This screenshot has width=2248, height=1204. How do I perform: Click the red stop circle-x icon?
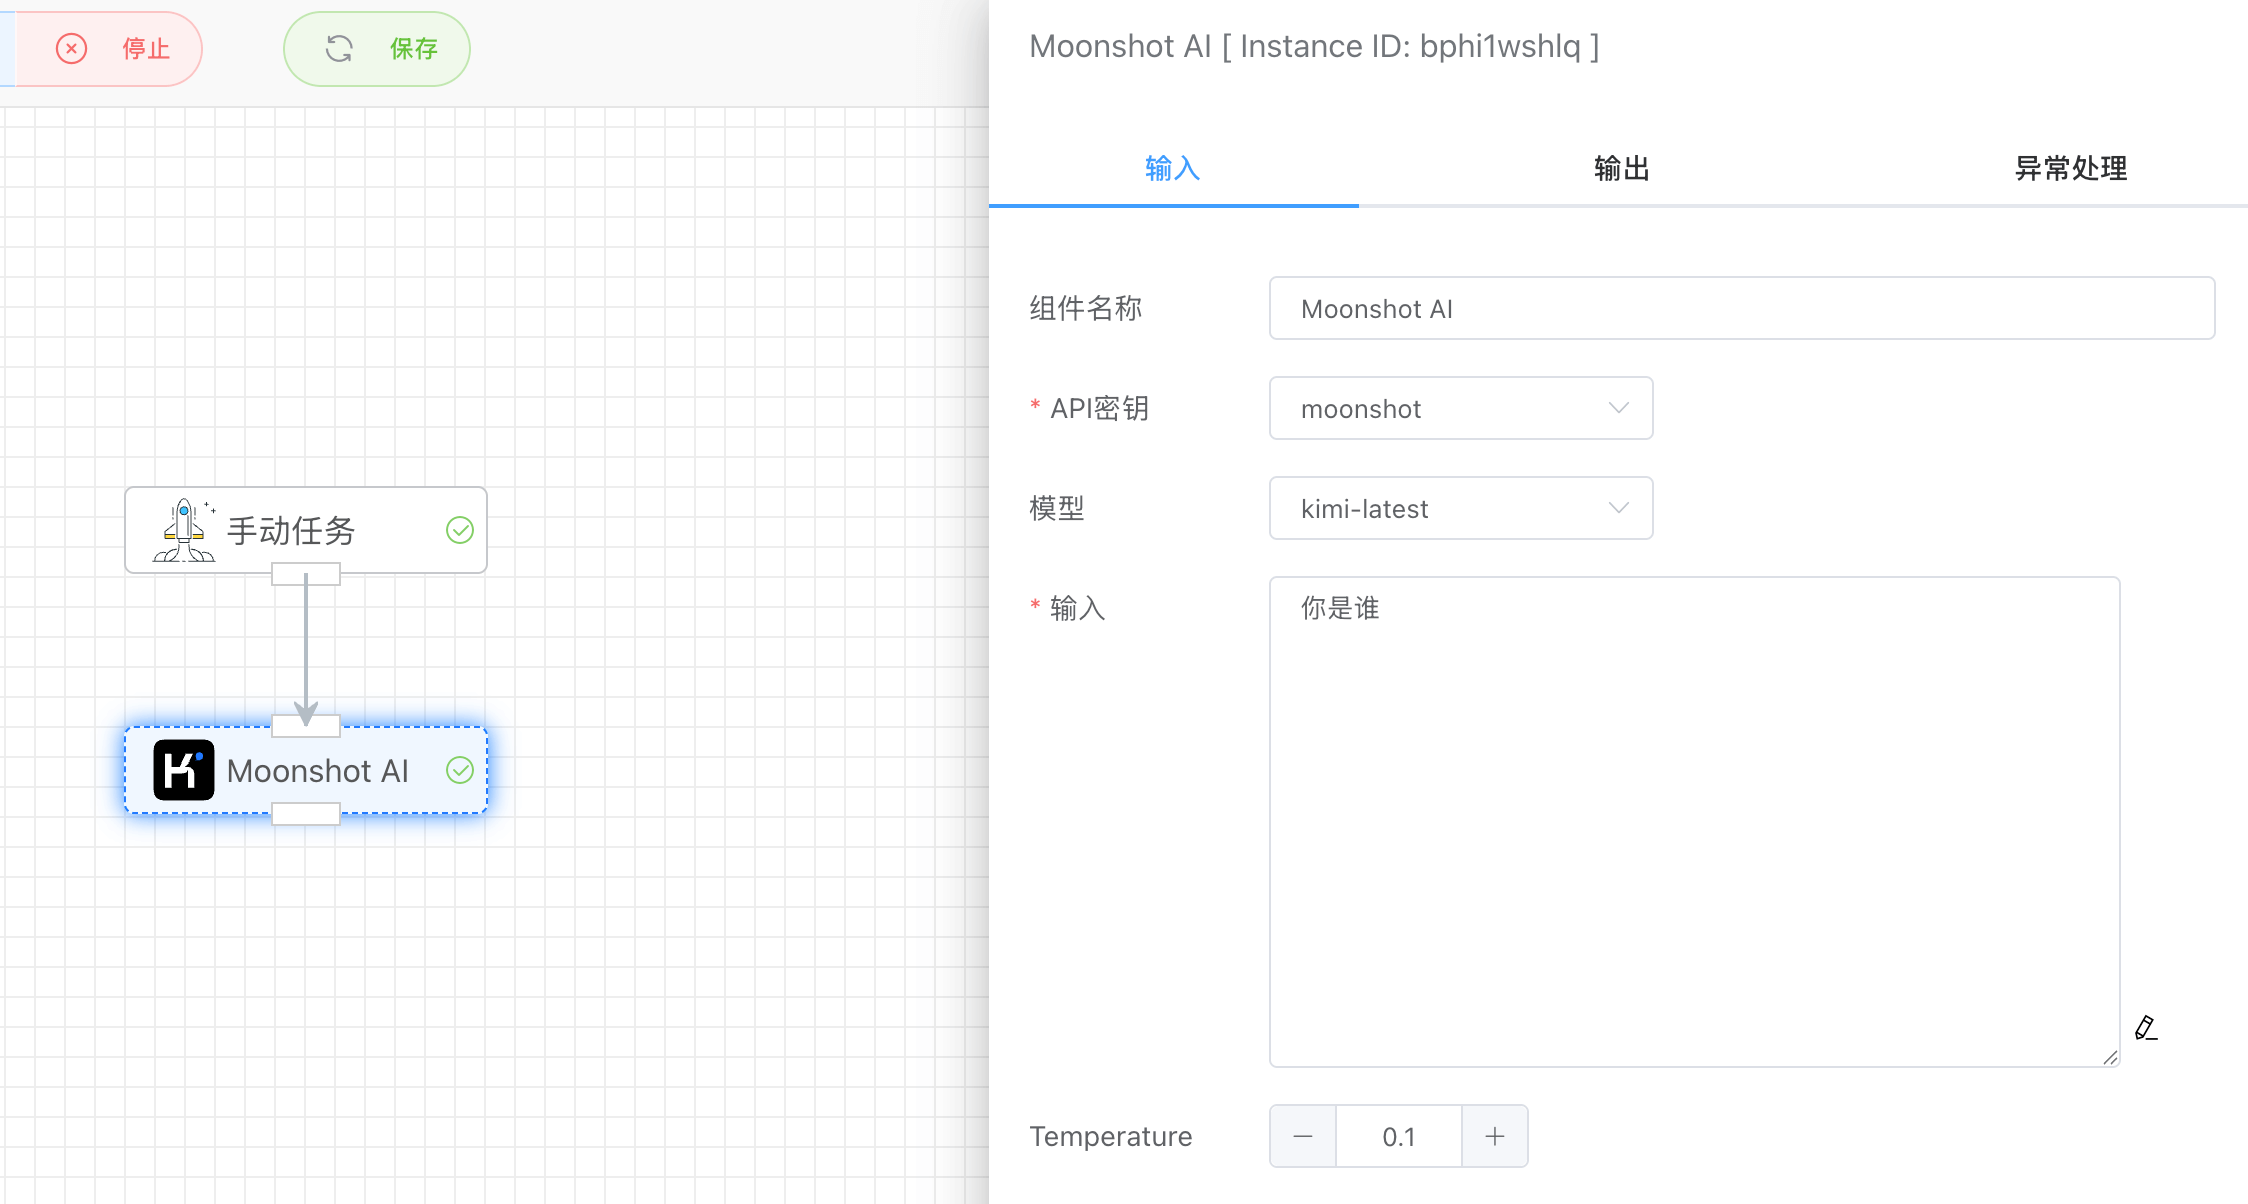click(x=71, y=48)
